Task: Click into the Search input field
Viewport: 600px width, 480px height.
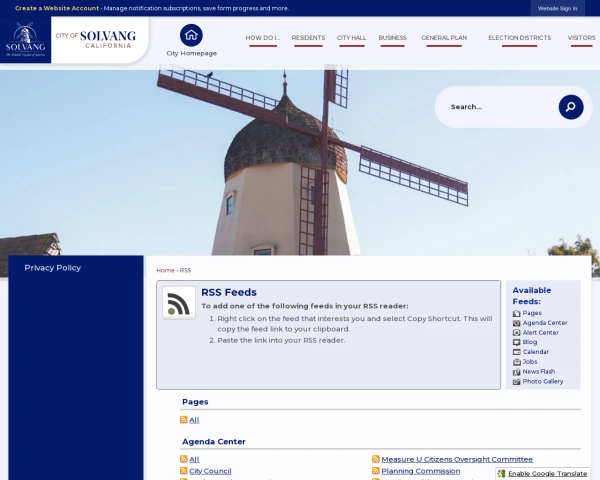Action: (500, 107)
